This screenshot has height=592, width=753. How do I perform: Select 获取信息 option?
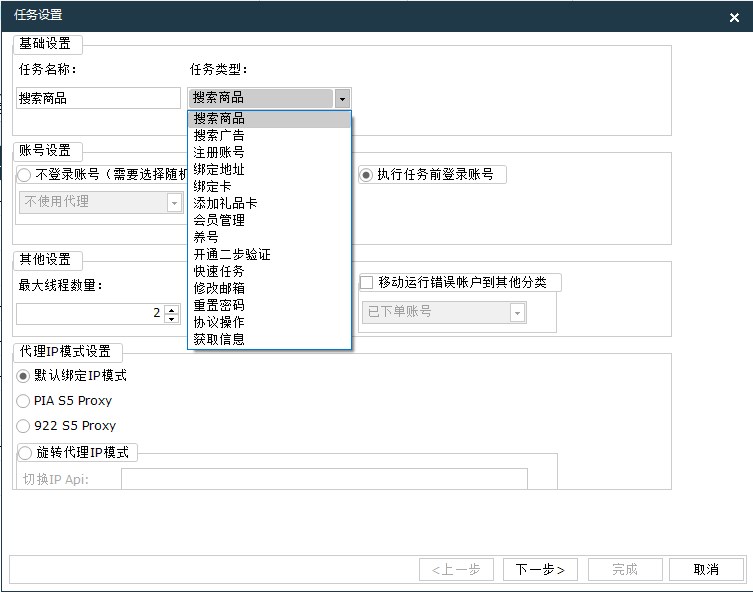269,339
